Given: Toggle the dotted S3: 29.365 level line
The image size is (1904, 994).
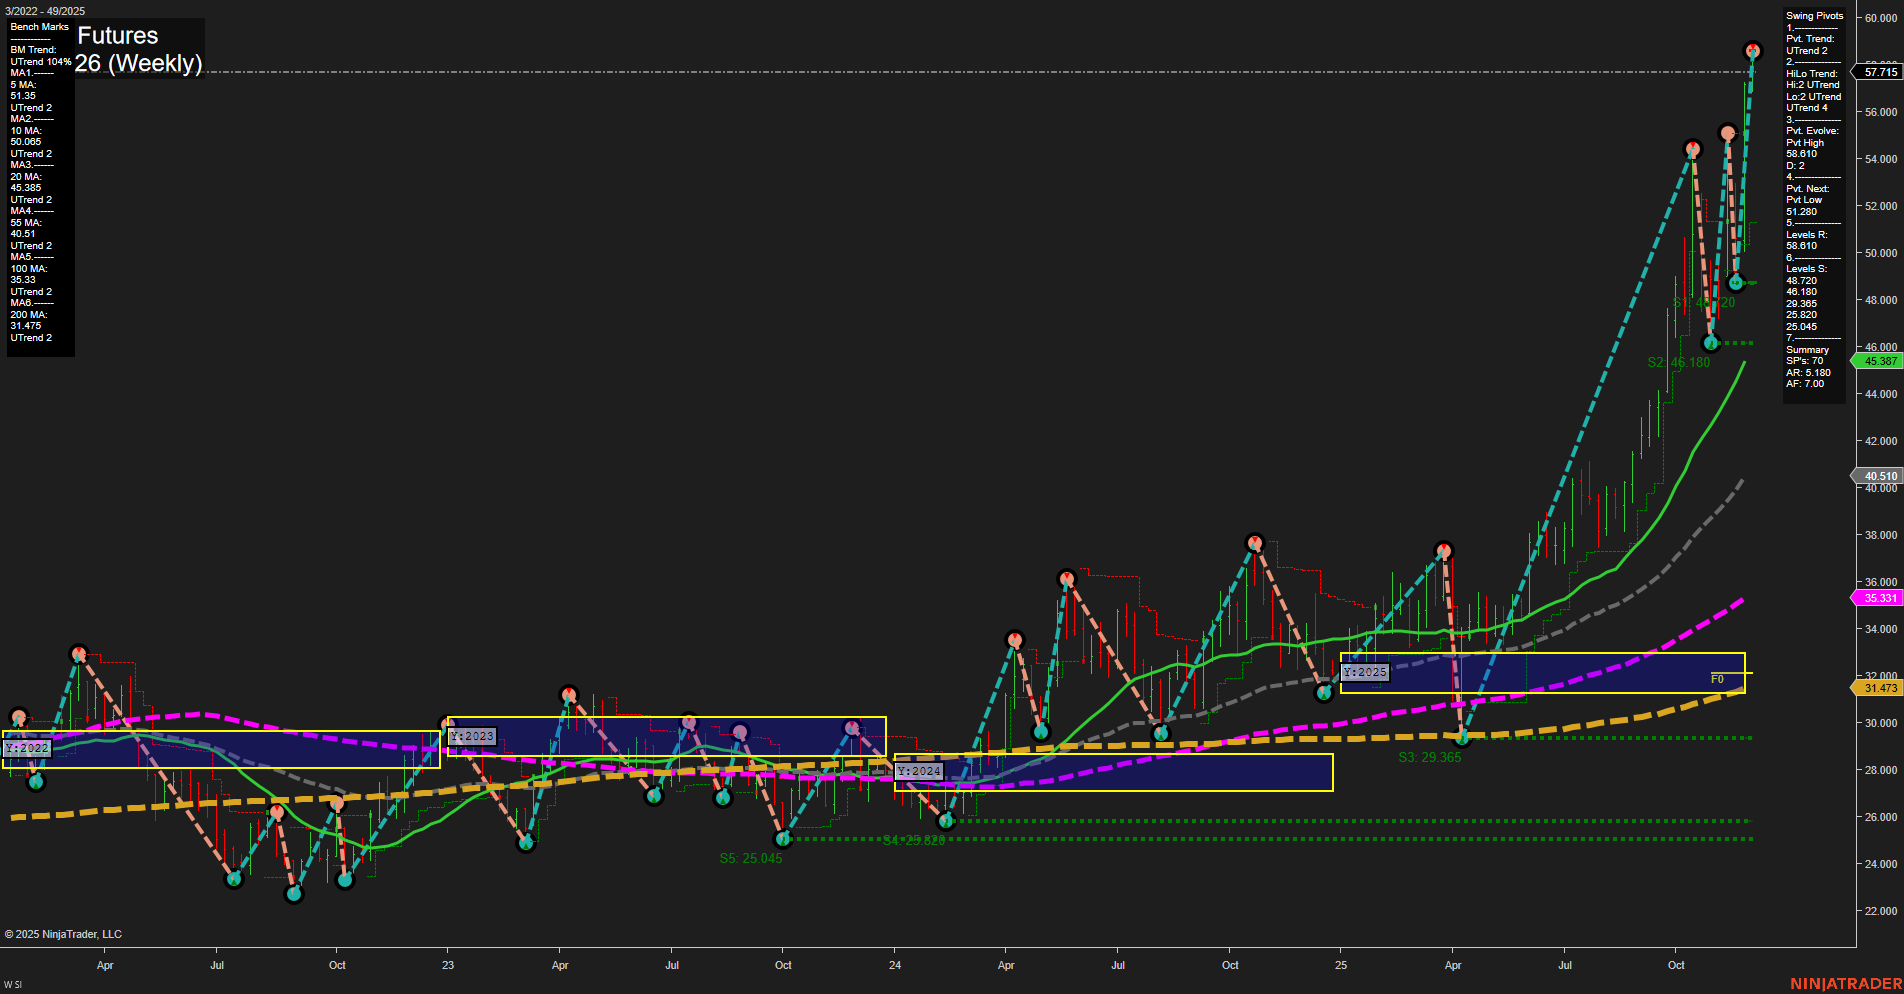Looking at the screenshot, I should [1429, 757].
